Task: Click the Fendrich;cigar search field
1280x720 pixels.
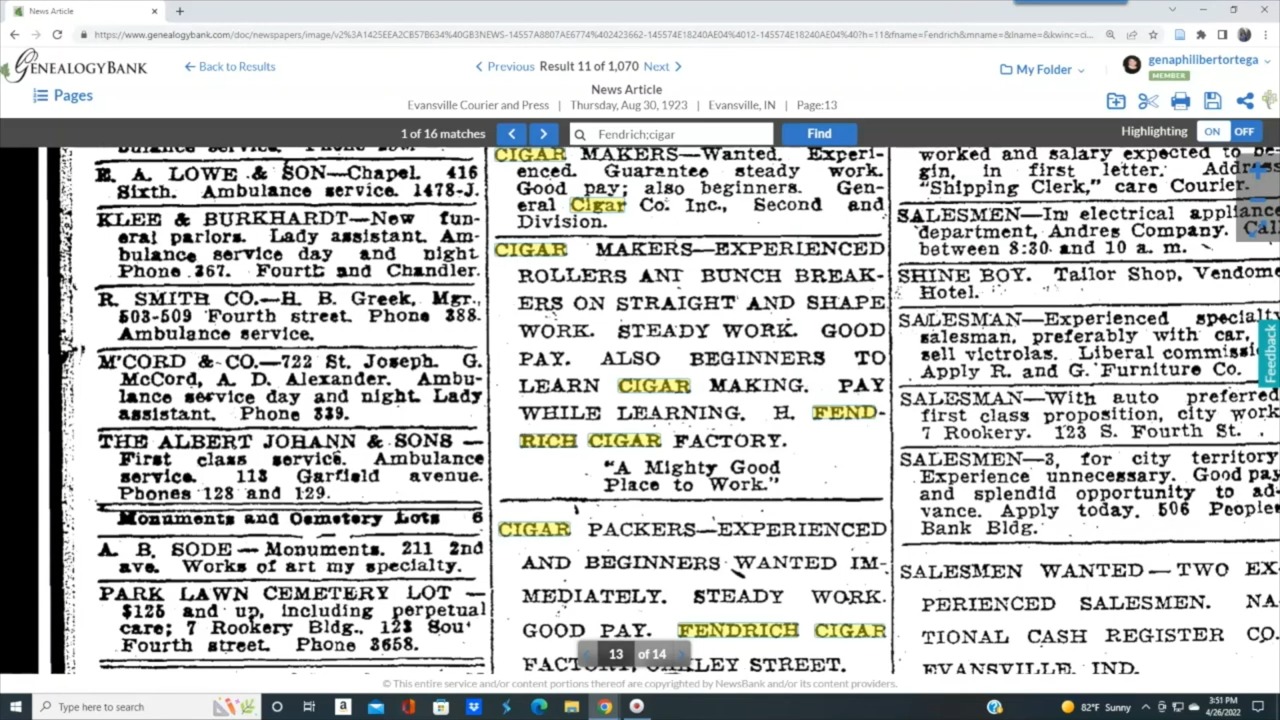Action: 672,134
